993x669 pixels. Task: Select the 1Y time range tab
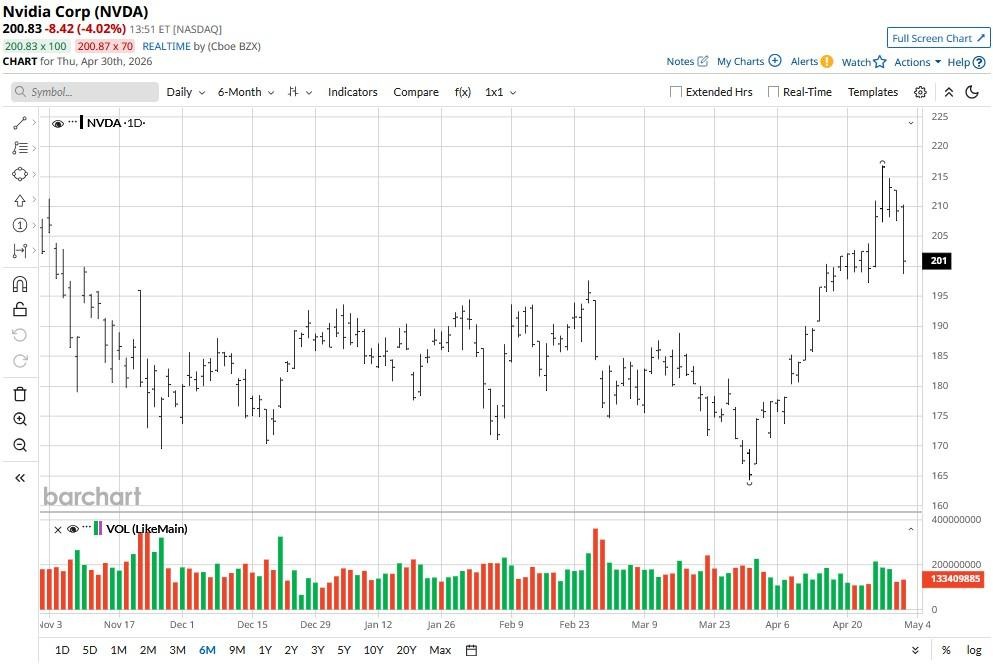[265, 650]
